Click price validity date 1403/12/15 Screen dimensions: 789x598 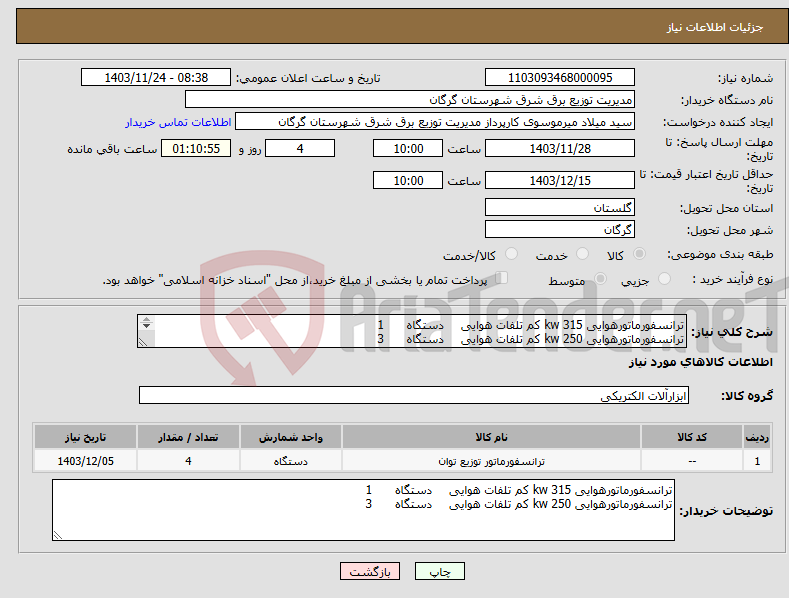(x=560, y=180)
